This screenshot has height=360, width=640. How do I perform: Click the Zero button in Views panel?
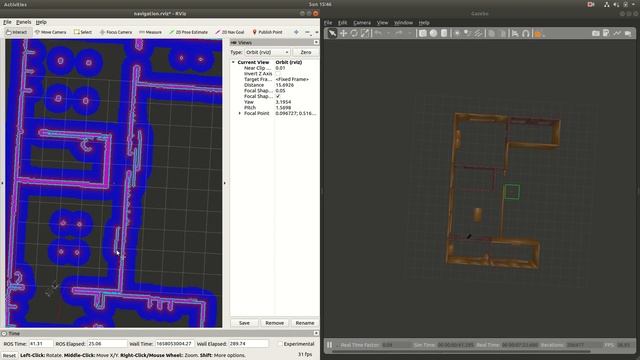[x=306, y=52]
